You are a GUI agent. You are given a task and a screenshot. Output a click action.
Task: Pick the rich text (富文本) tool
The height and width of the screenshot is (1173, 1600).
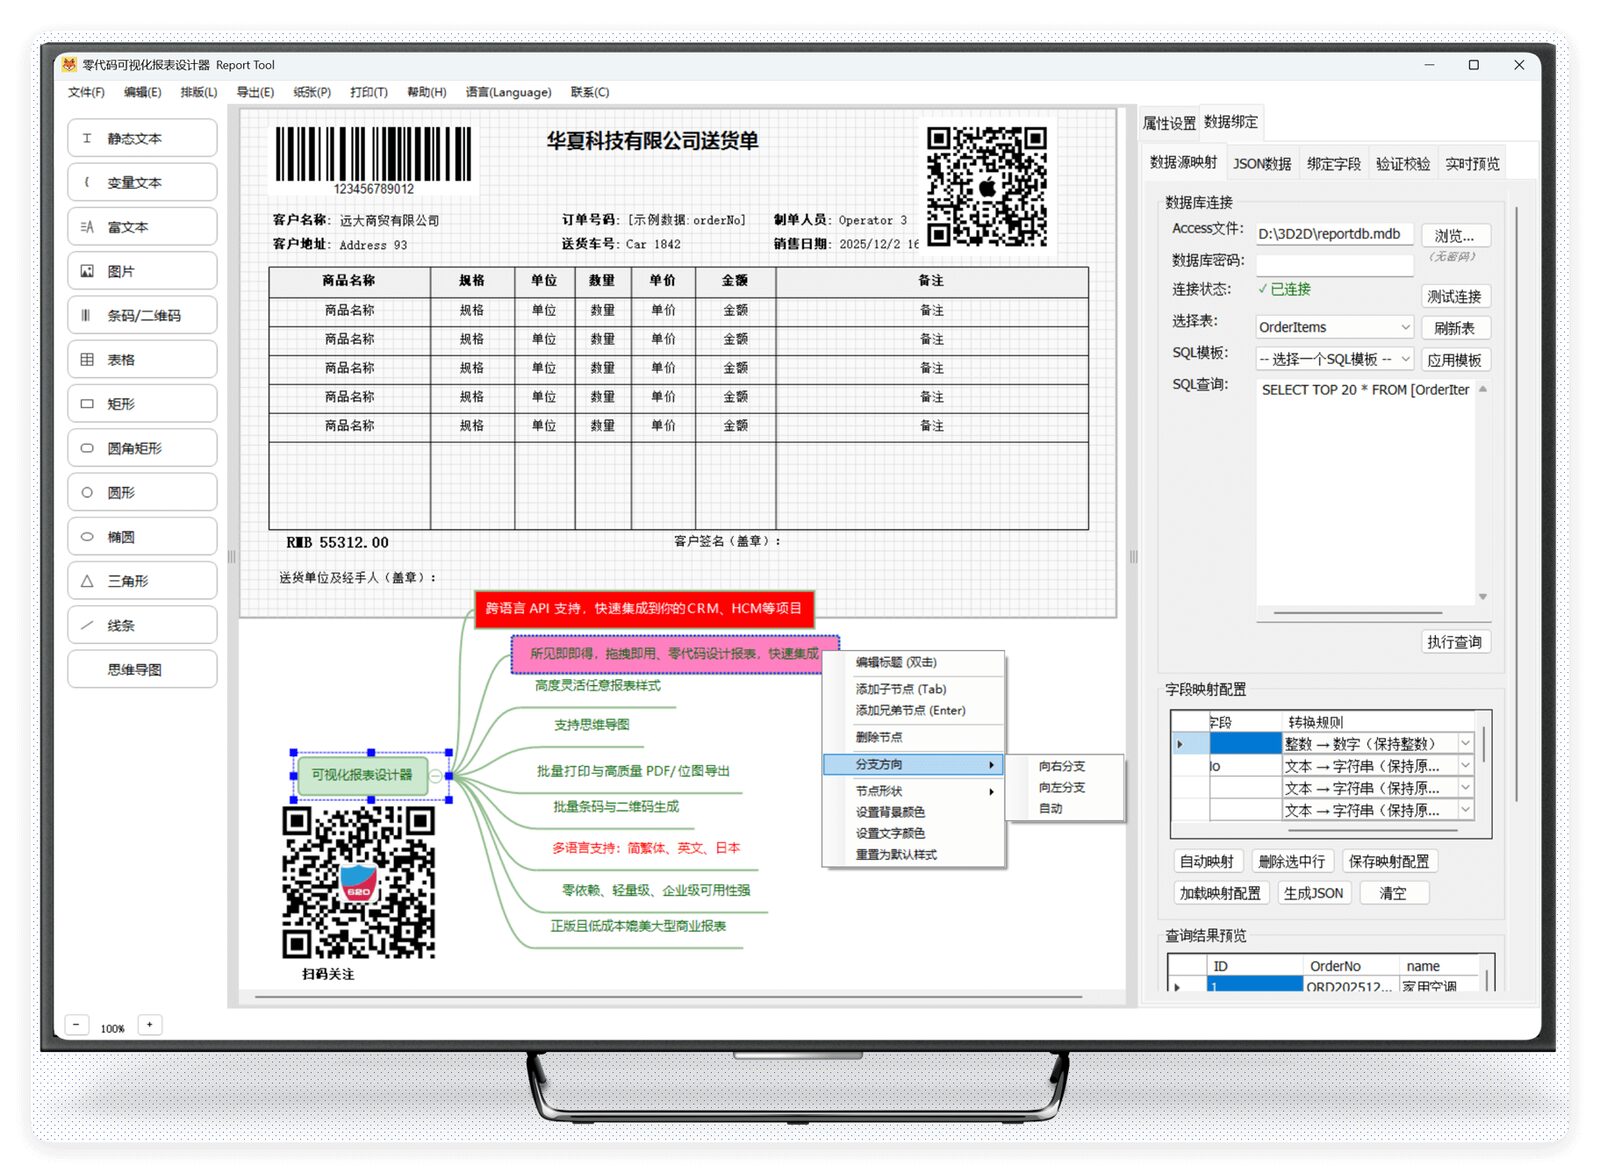142,227
